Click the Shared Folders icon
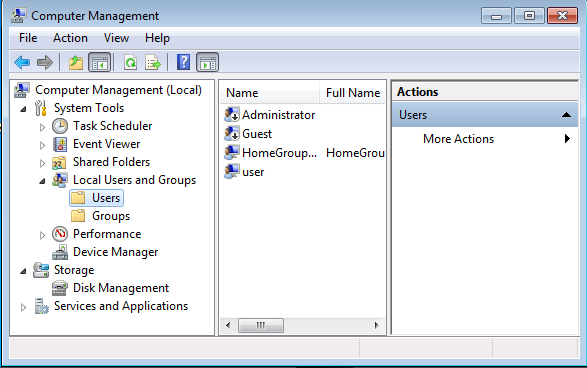 (x=60, y=162)
